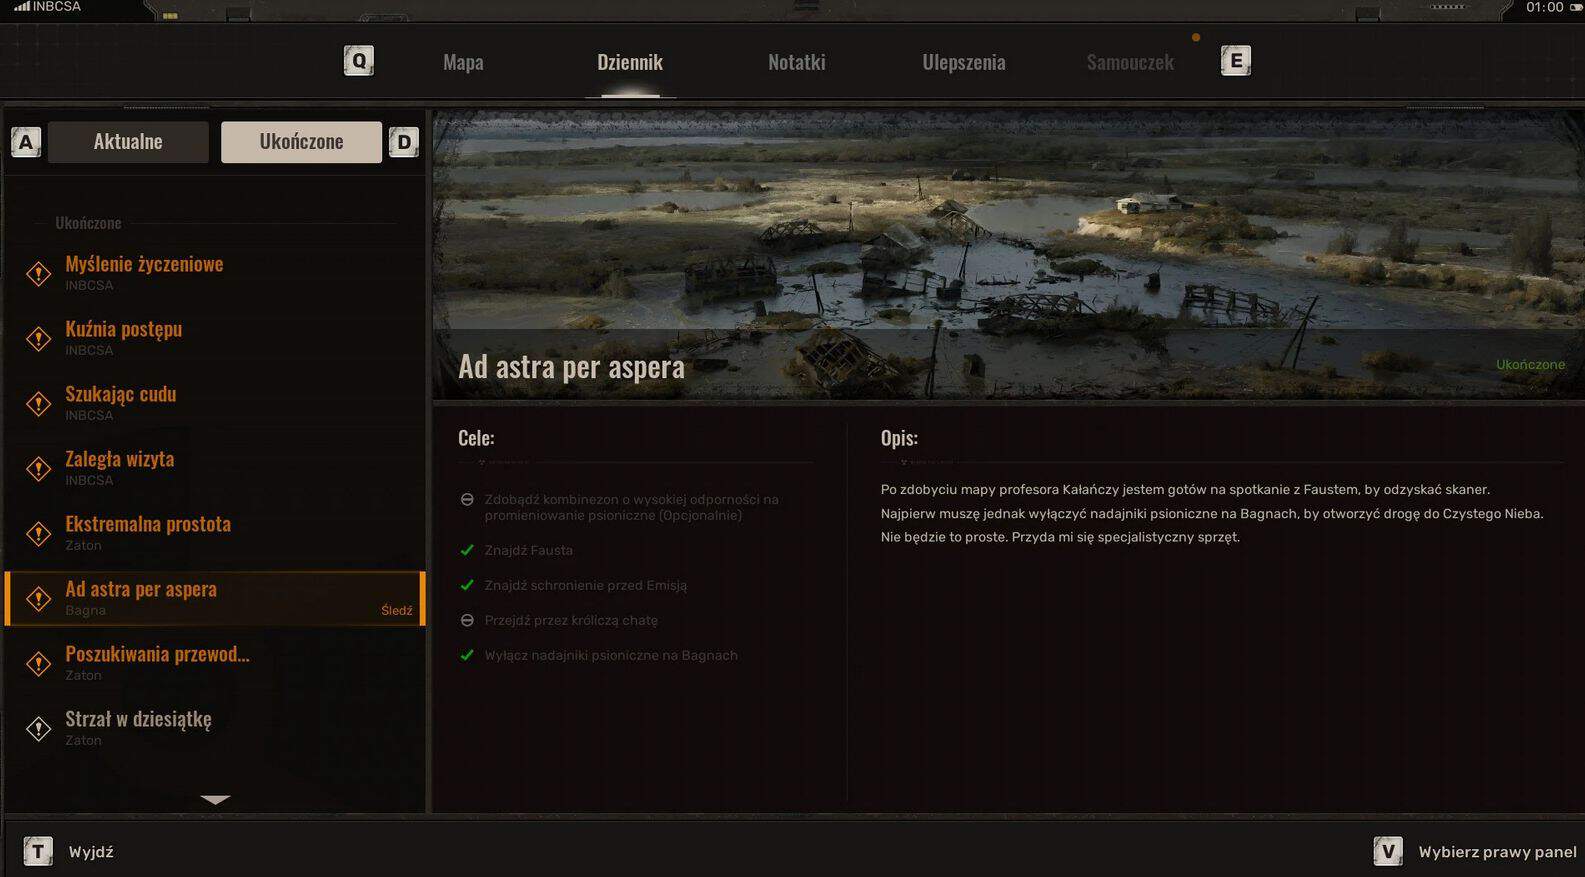
Task: Click the quest icon beside Zaległa wizyta
Action: [38, 468]
